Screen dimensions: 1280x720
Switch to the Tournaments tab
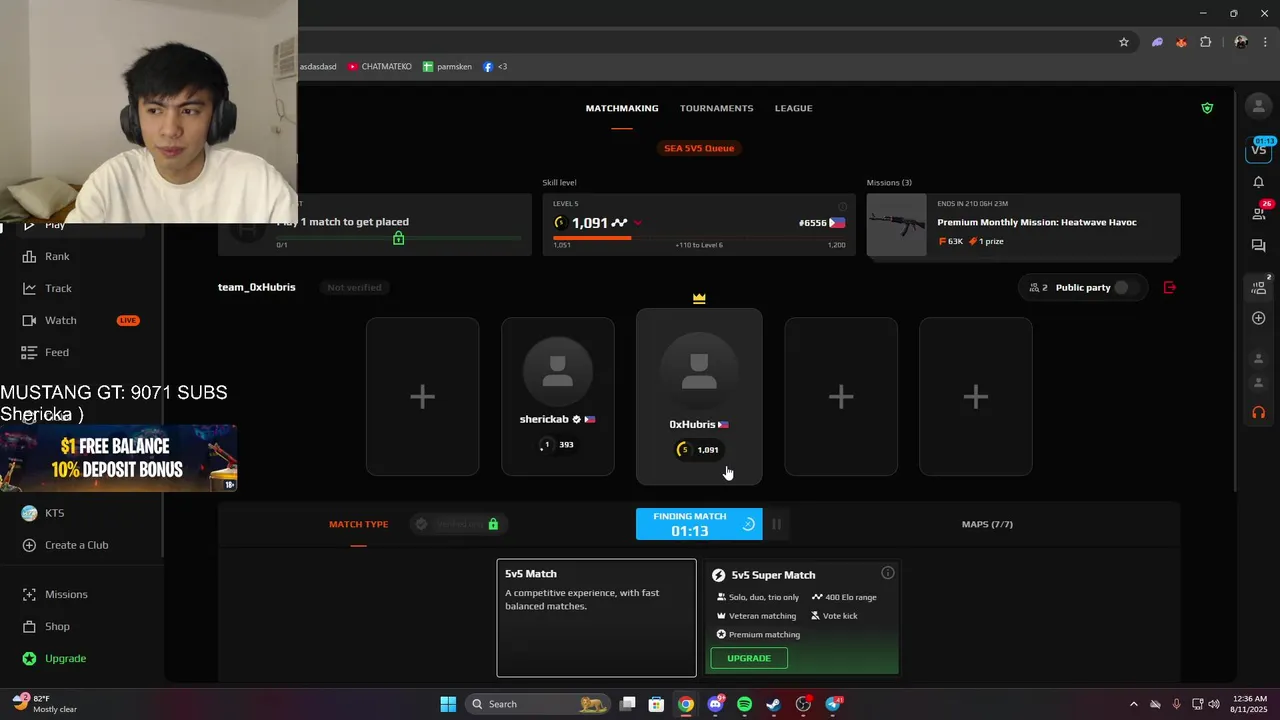(716, 108)
